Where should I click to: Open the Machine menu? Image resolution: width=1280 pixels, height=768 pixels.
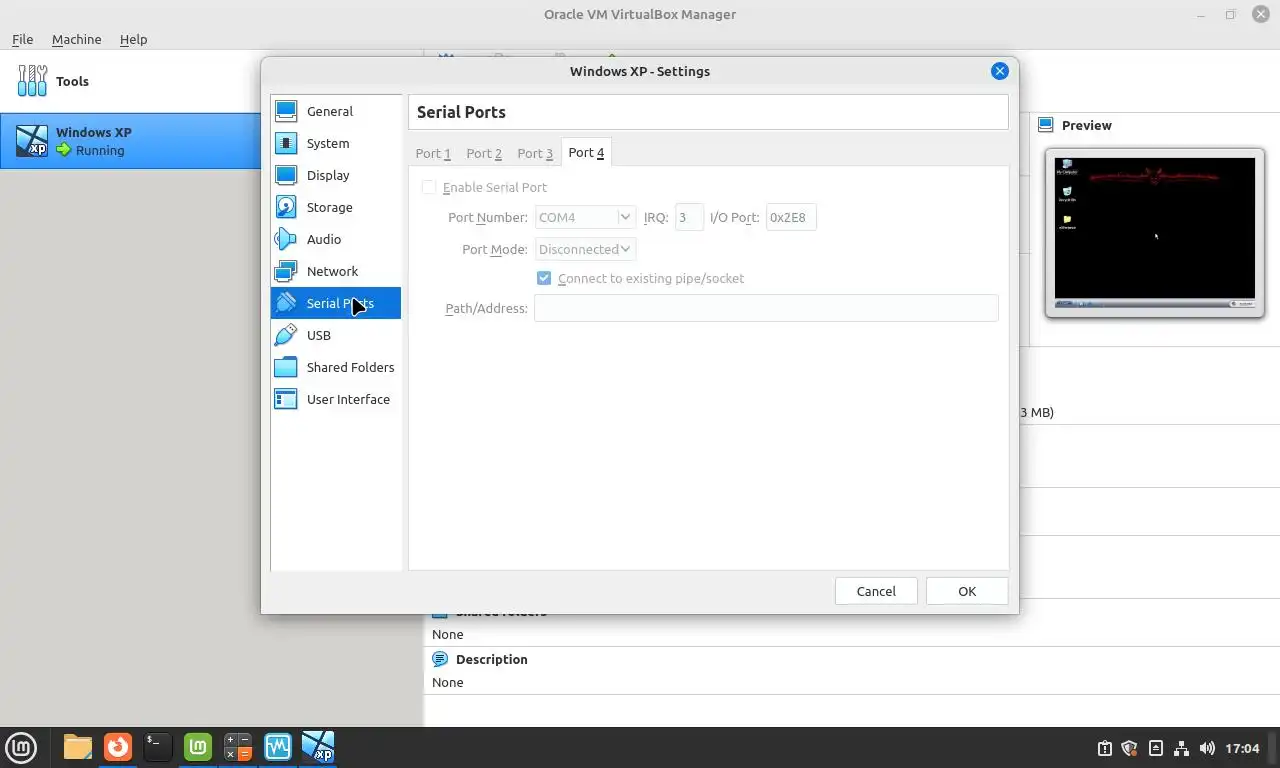pos(76,39)
